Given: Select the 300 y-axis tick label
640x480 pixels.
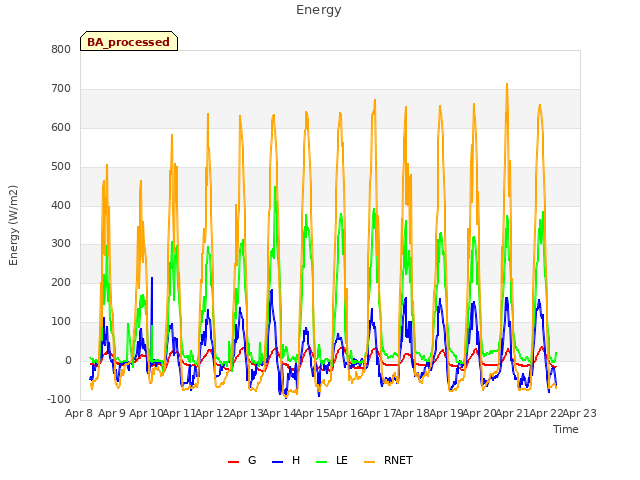Looking at the screenshot, I should (61, 244).
